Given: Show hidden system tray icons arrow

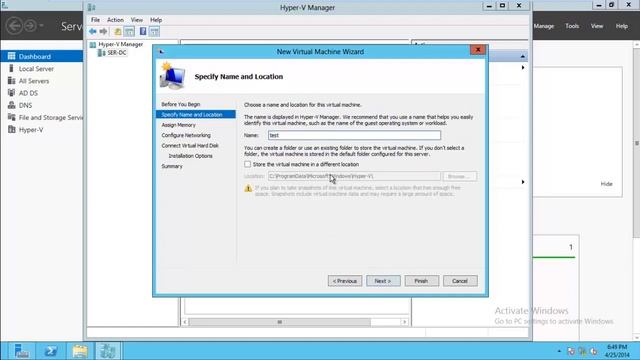Looking at the screenshot, I should point(559,351).
